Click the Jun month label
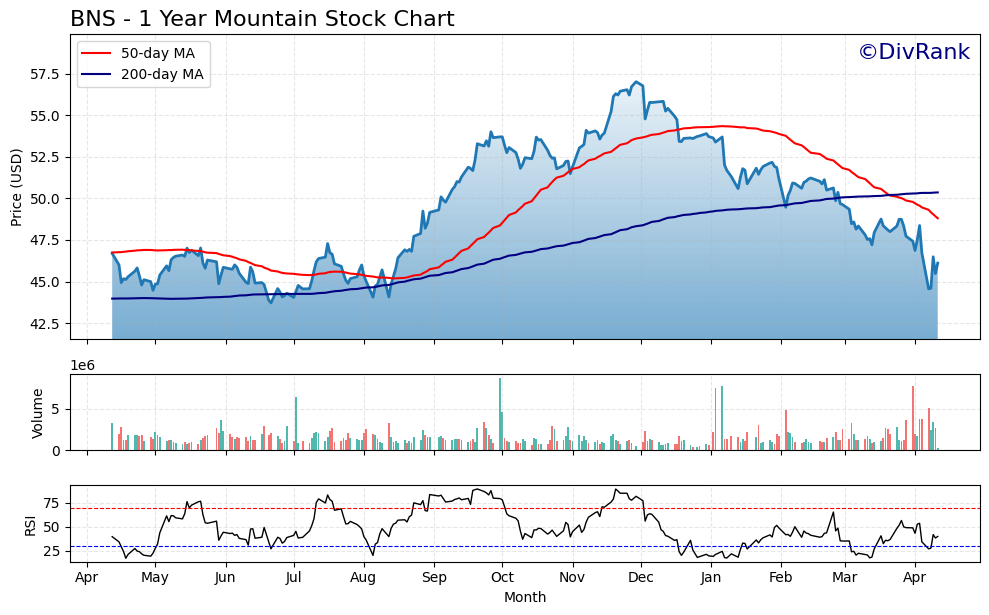This screenshot has width=989, height=615. pyautogui.click(x=225, y=577)
